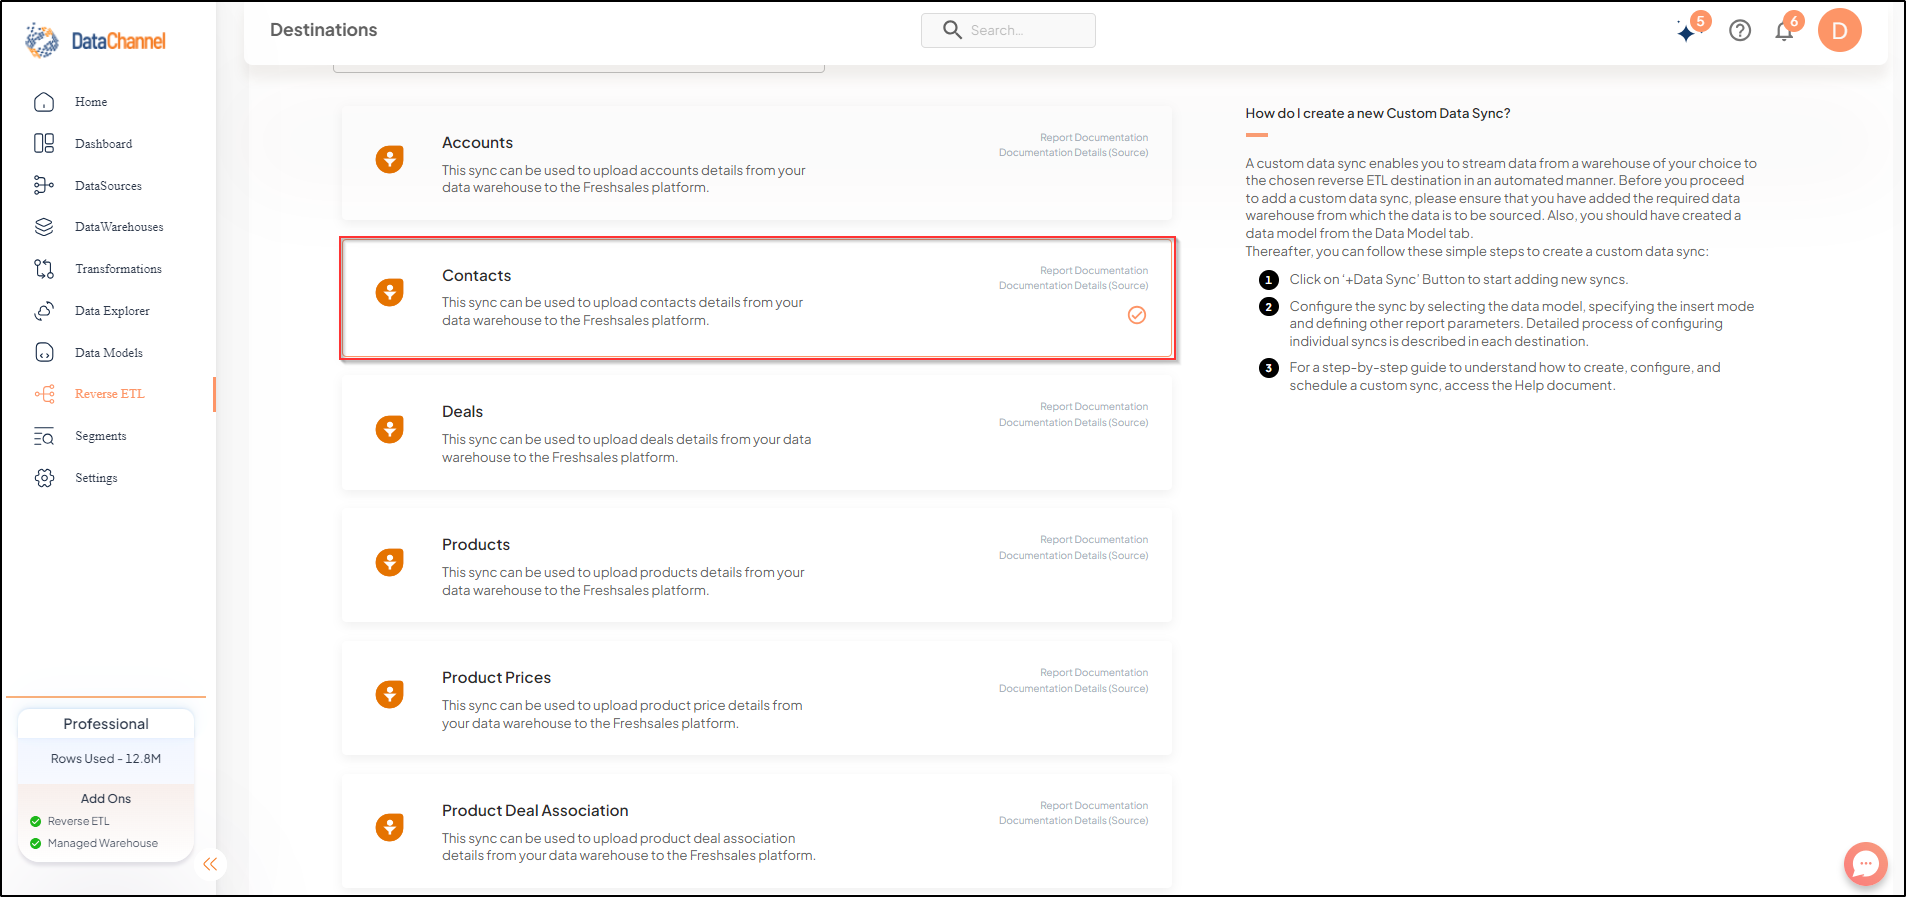Open the chat support bubble
This screenshot has height=897, width=1906.
[x=1866, y=864]
